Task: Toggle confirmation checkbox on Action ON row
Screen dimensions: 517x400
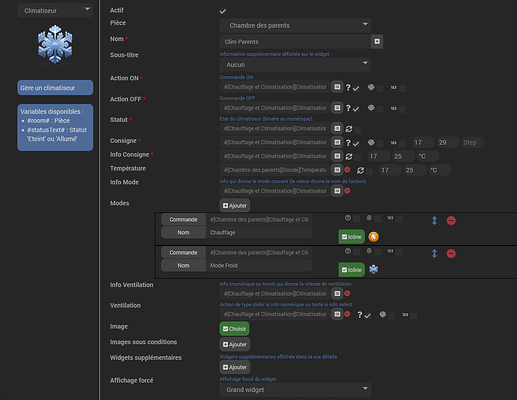Action: [356, 88]
